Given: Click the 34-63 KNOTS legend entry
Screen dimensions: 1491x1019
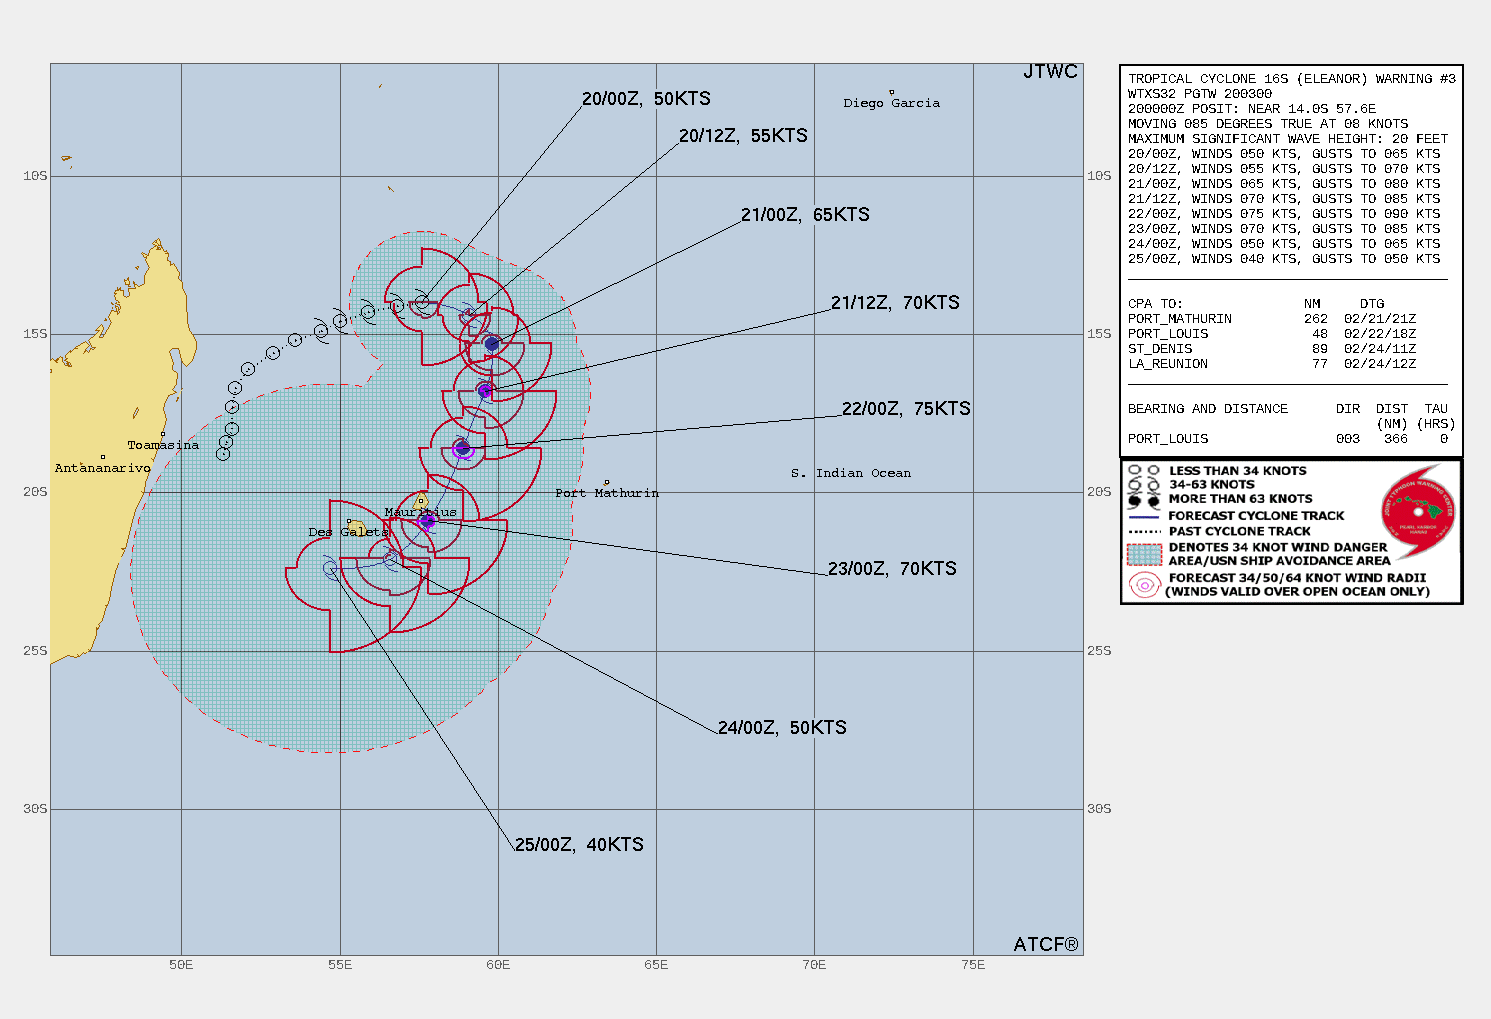Looking at the screenshot, I should tap(1212, 485).
